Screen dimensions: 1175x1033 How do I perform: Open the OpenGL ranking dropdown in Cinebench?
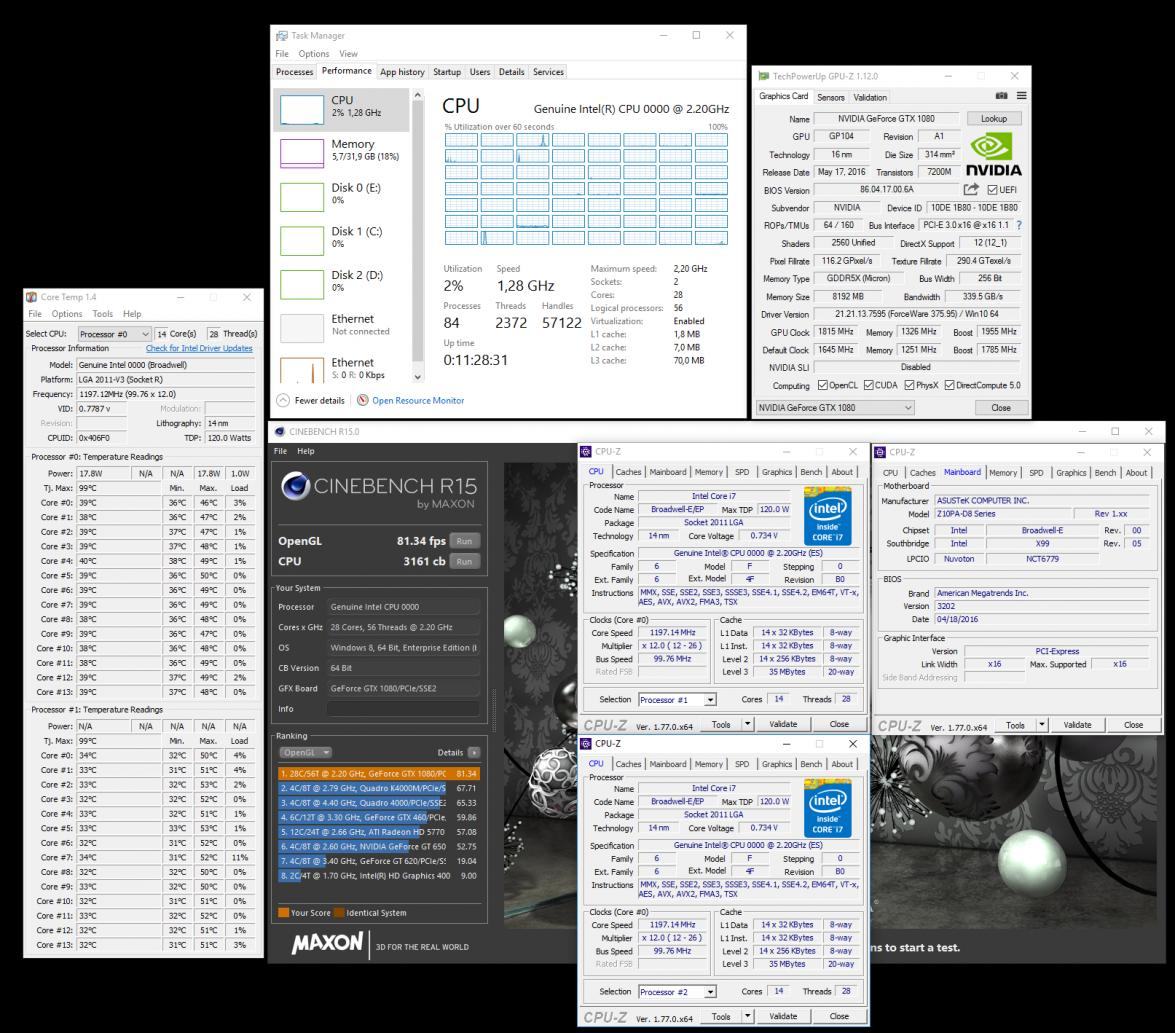coord(306,752)
